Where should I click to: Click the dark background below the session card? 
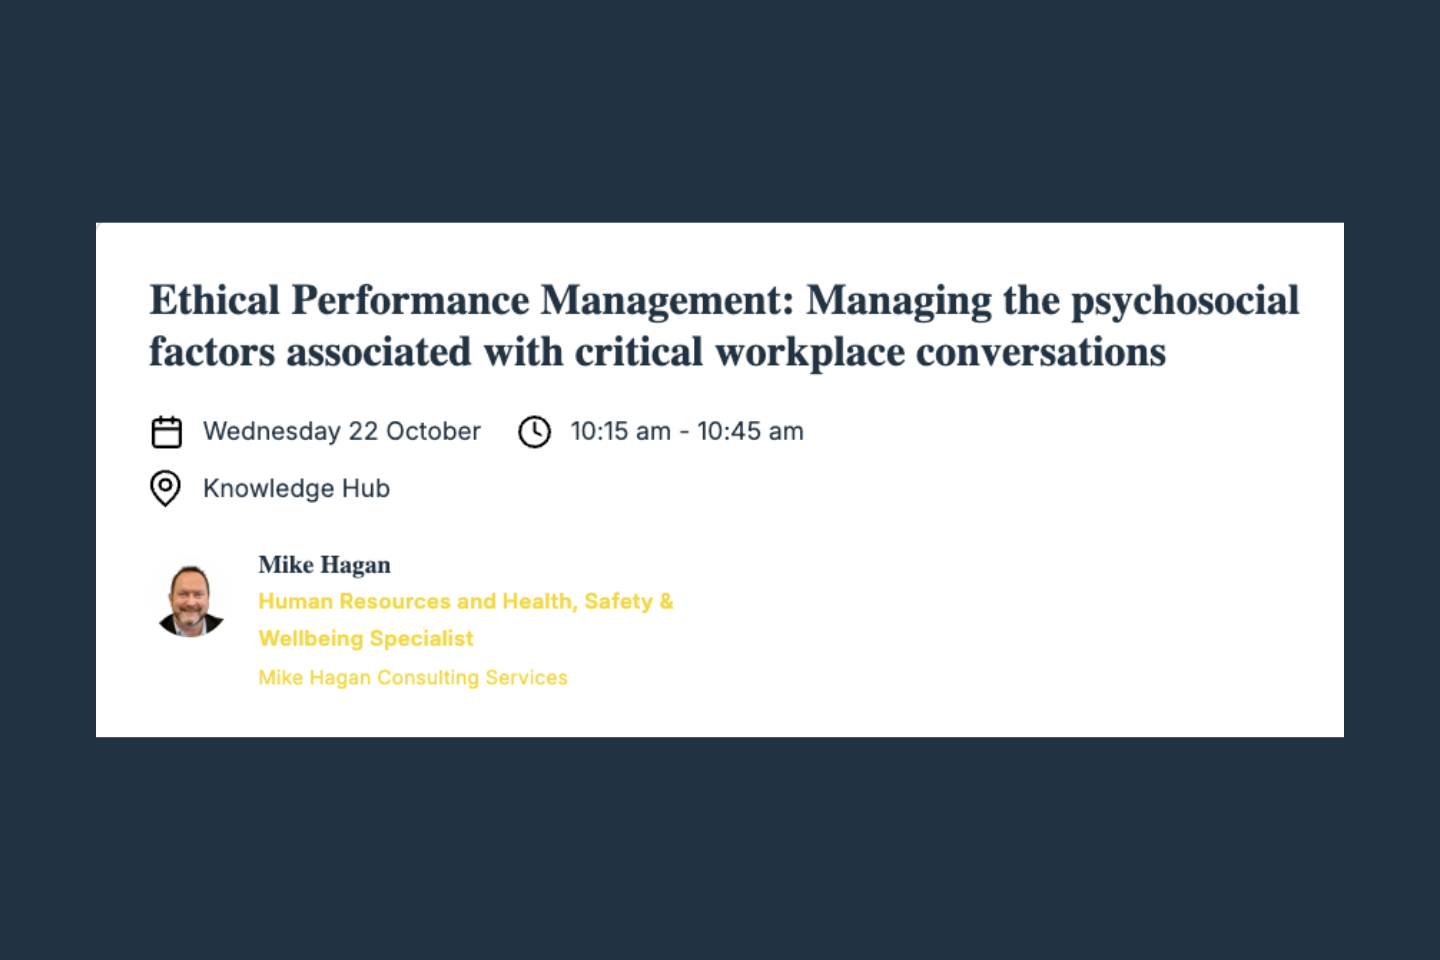coord(720,850)
